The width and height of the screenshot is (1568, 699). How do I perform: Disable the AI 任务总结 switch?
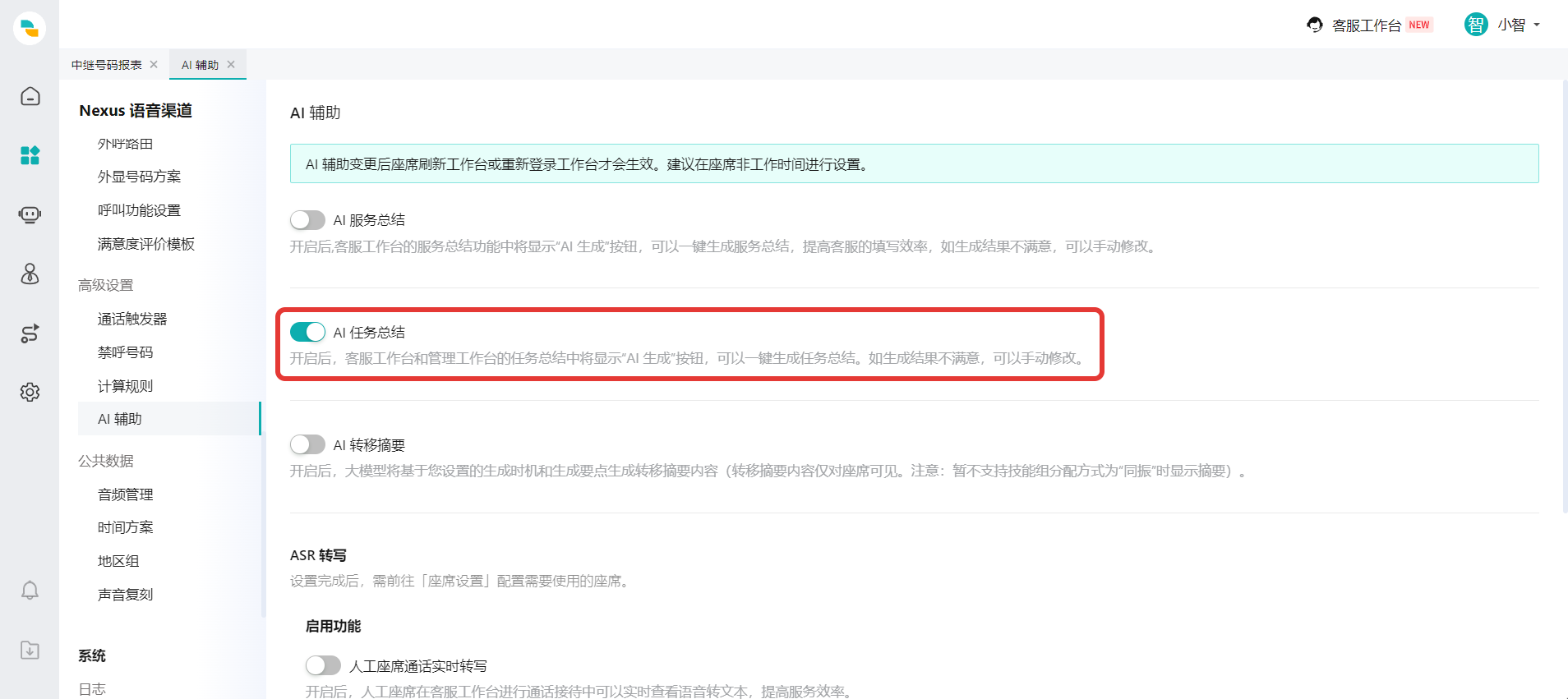(308, 332)
